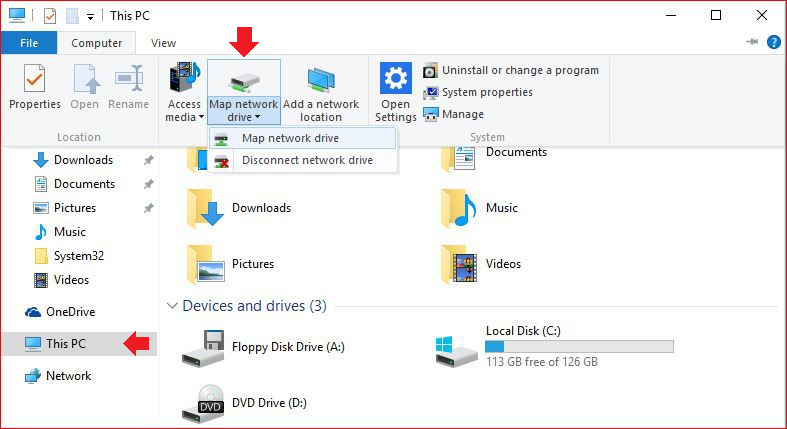Click pin icon next to Downloads
Image resolution: width=787 pixels, height=429 pixels.
click(149, 160)
